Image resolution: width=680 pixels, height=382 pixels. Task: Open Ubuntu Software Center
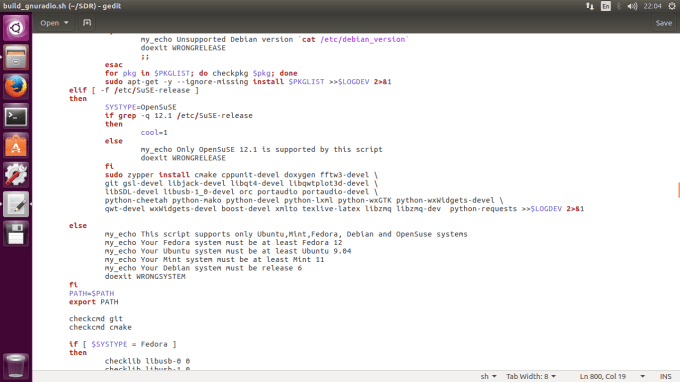(16, 146)
